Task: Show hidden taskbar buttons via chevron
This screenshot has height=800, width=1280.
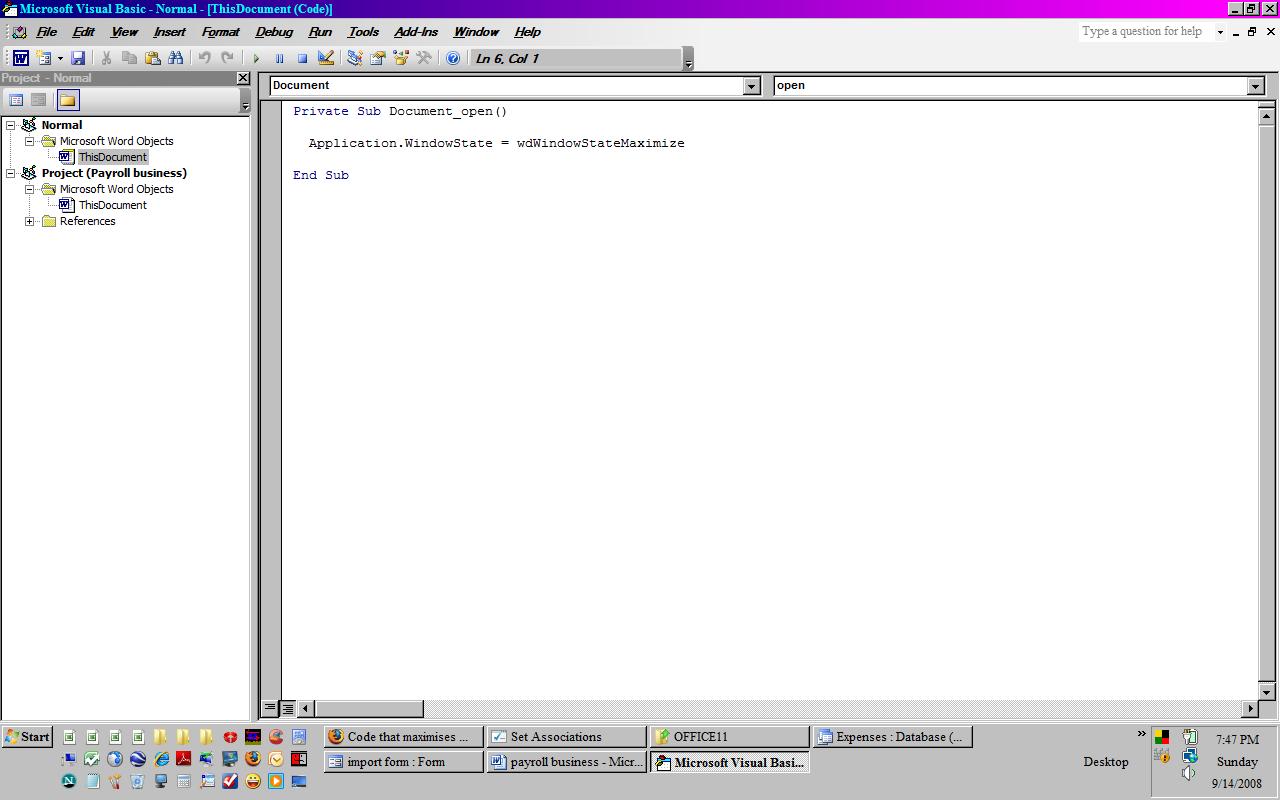Action: (1141, 734)
